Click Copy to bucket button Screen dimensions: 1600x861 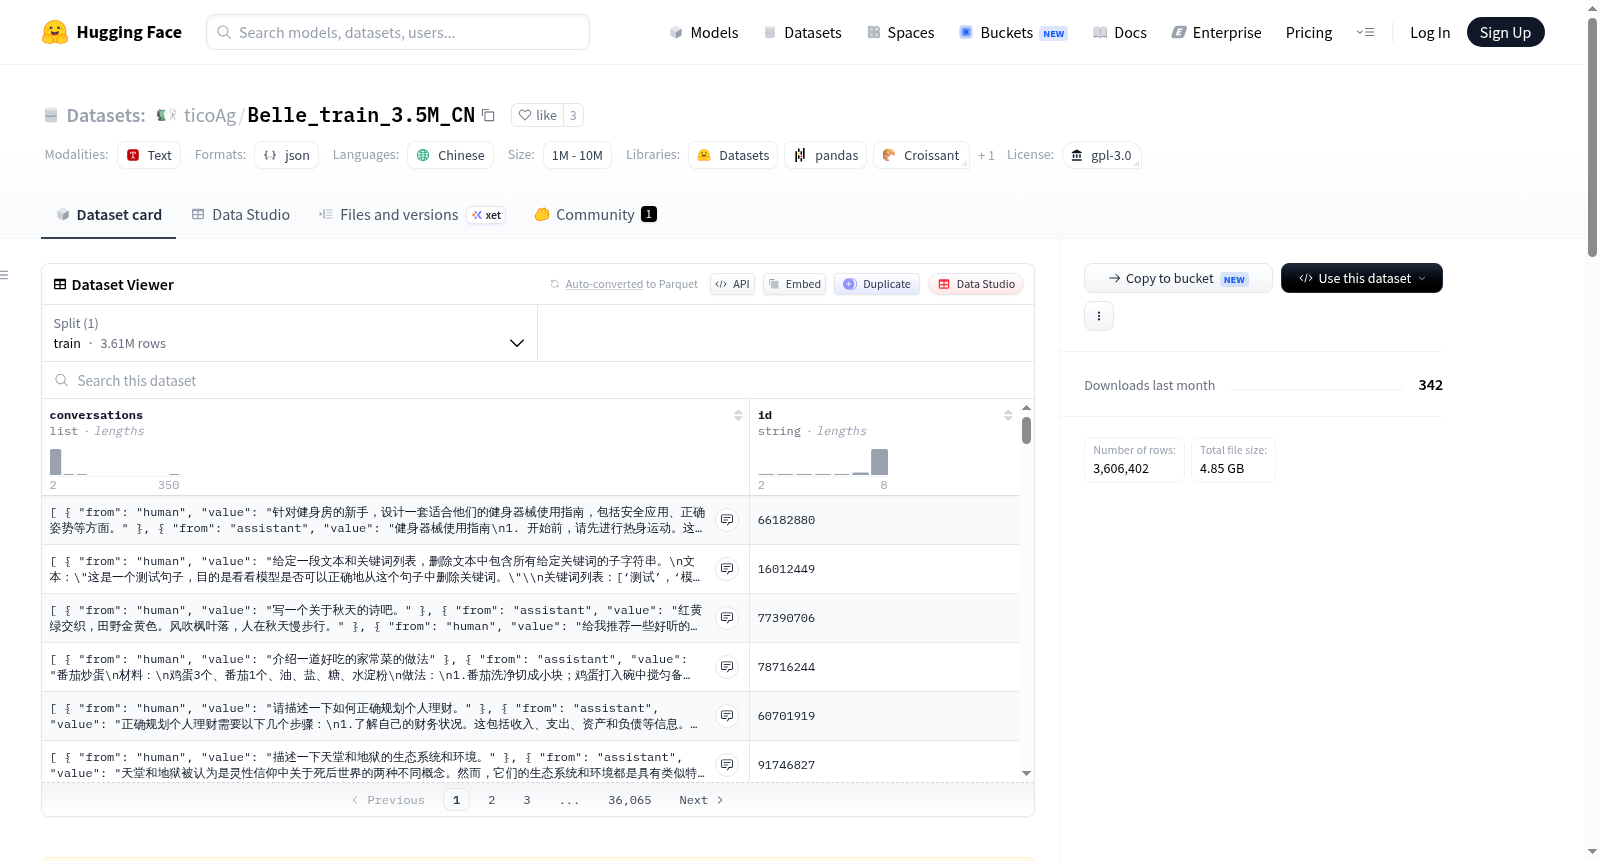(1178, 278)
